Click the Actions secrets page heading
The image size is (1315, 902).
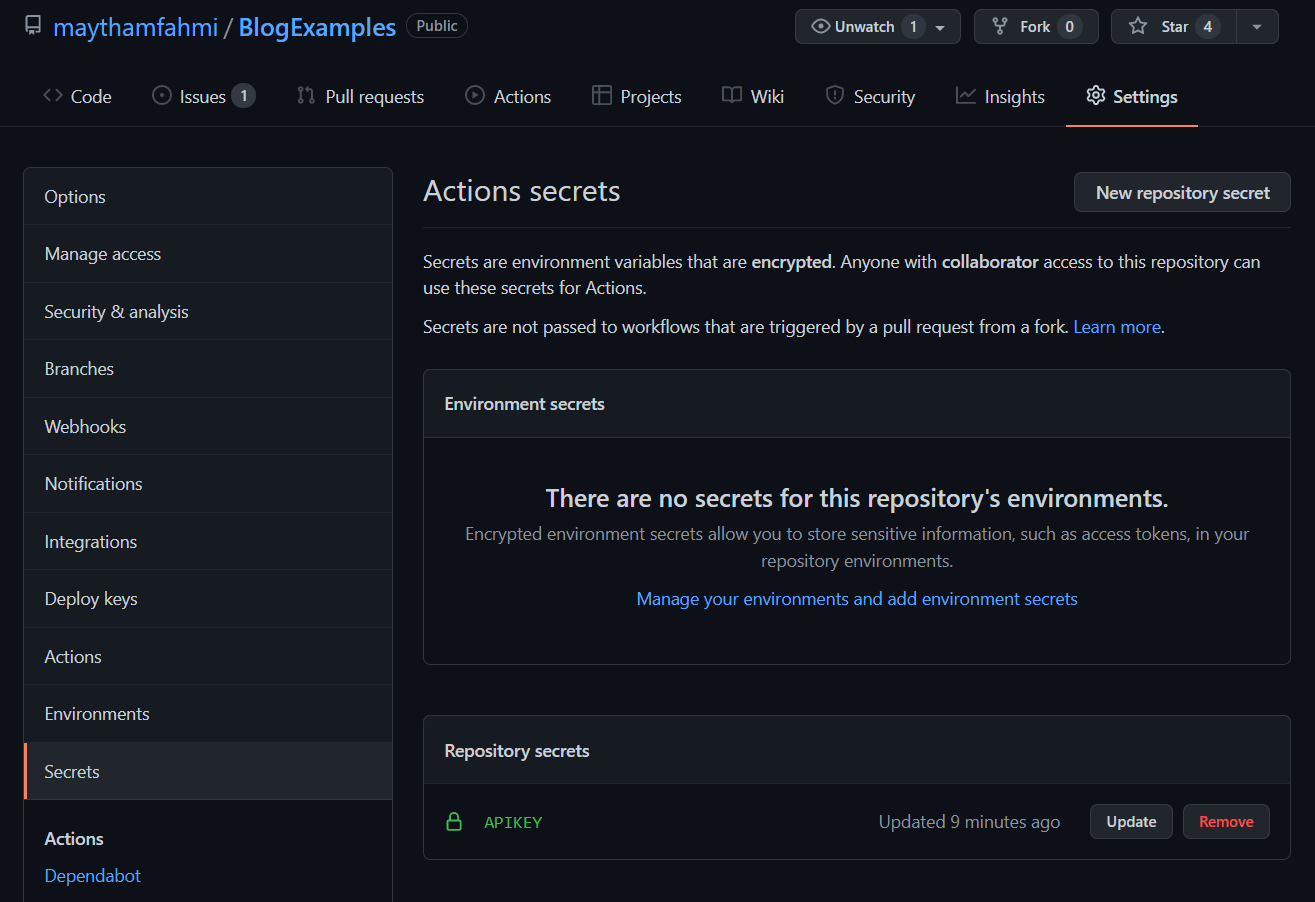[x=522, y=191]
